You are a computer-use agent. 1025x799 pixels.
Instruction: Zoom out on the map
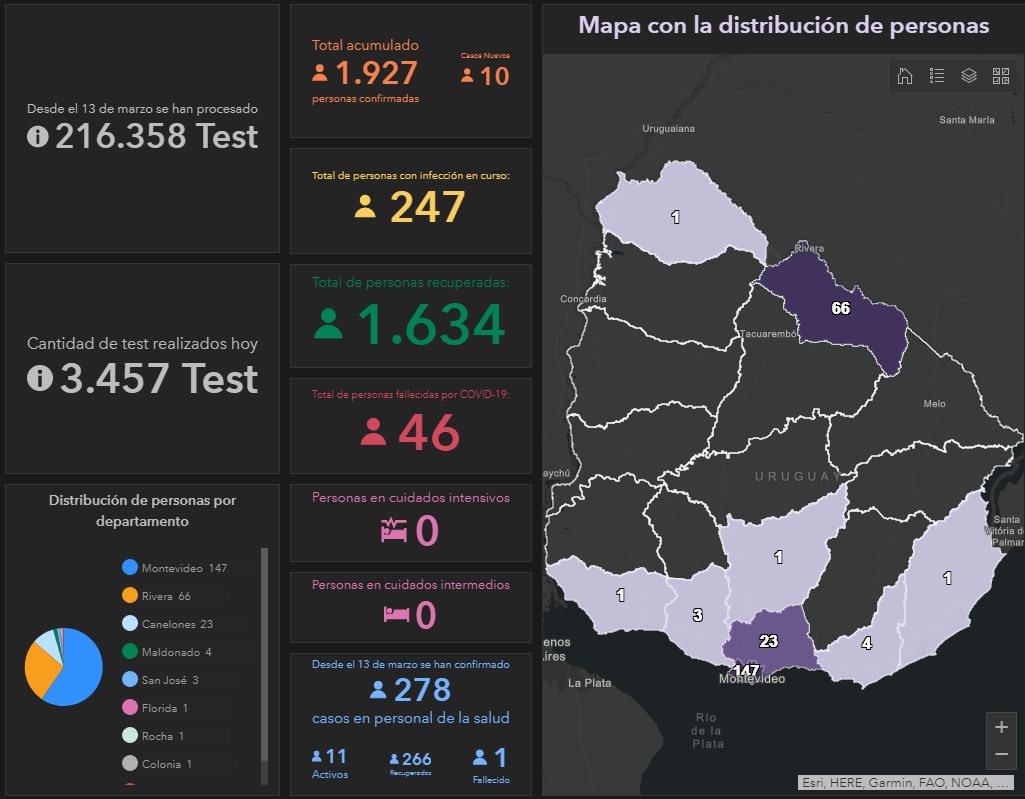tap(1001, 754)
